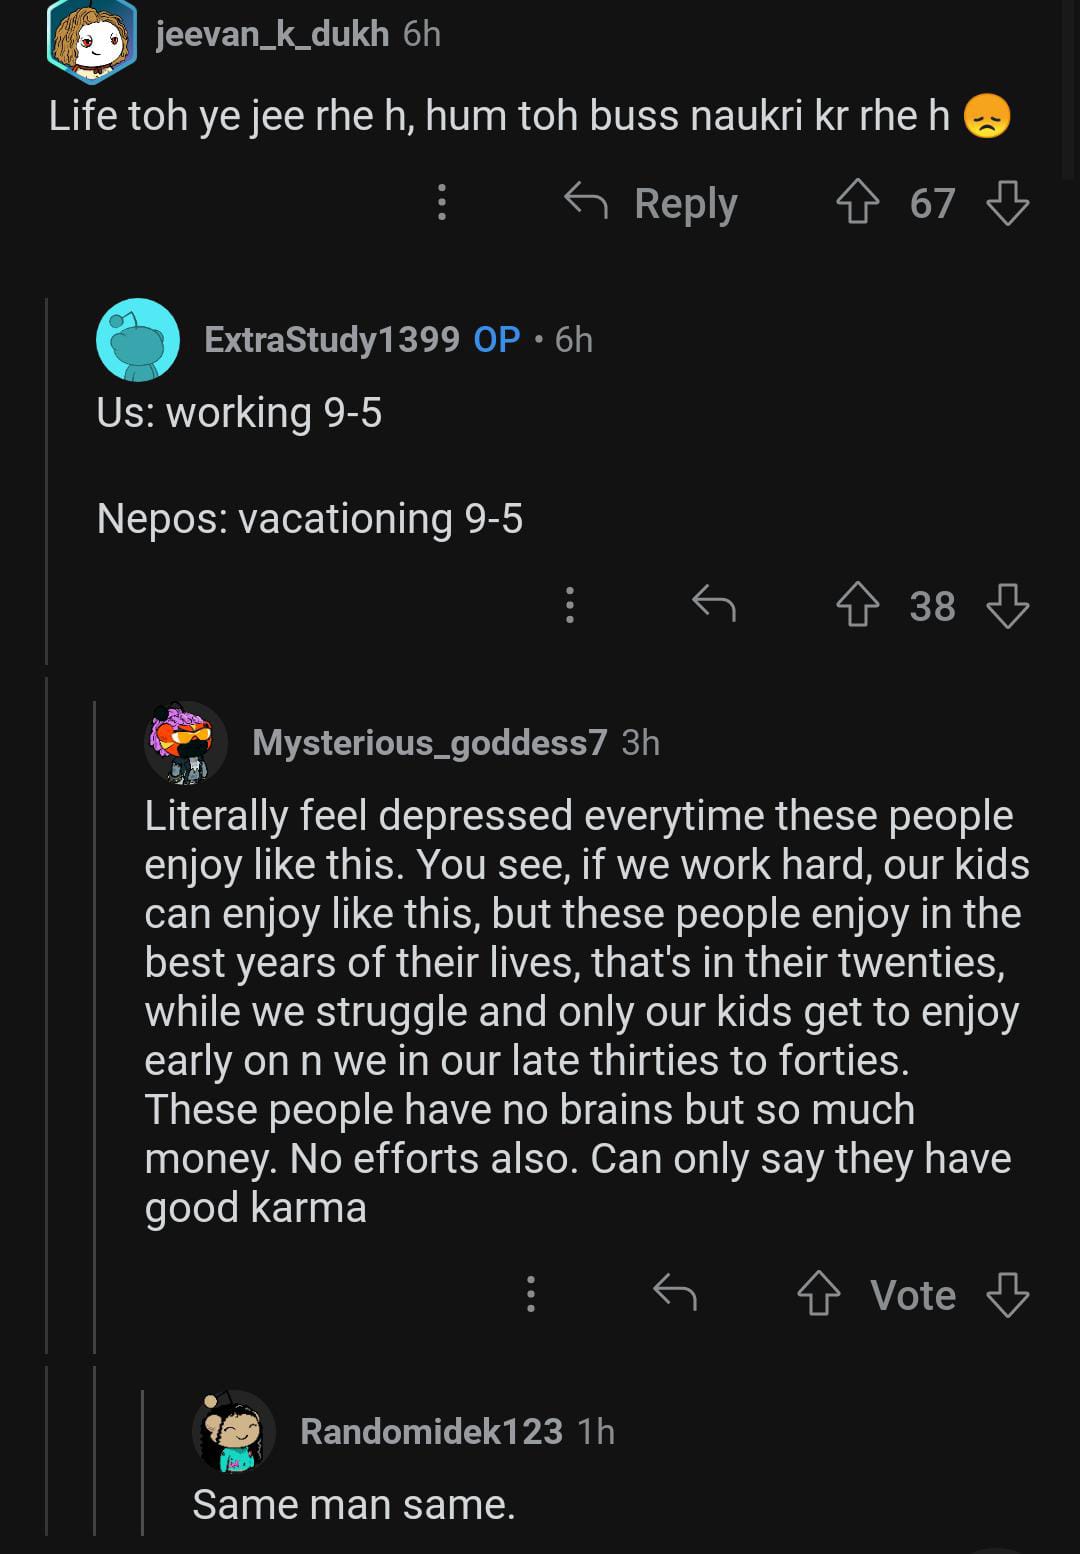Open more options for jeevan_k_dukh's comment

coord(441,203)
